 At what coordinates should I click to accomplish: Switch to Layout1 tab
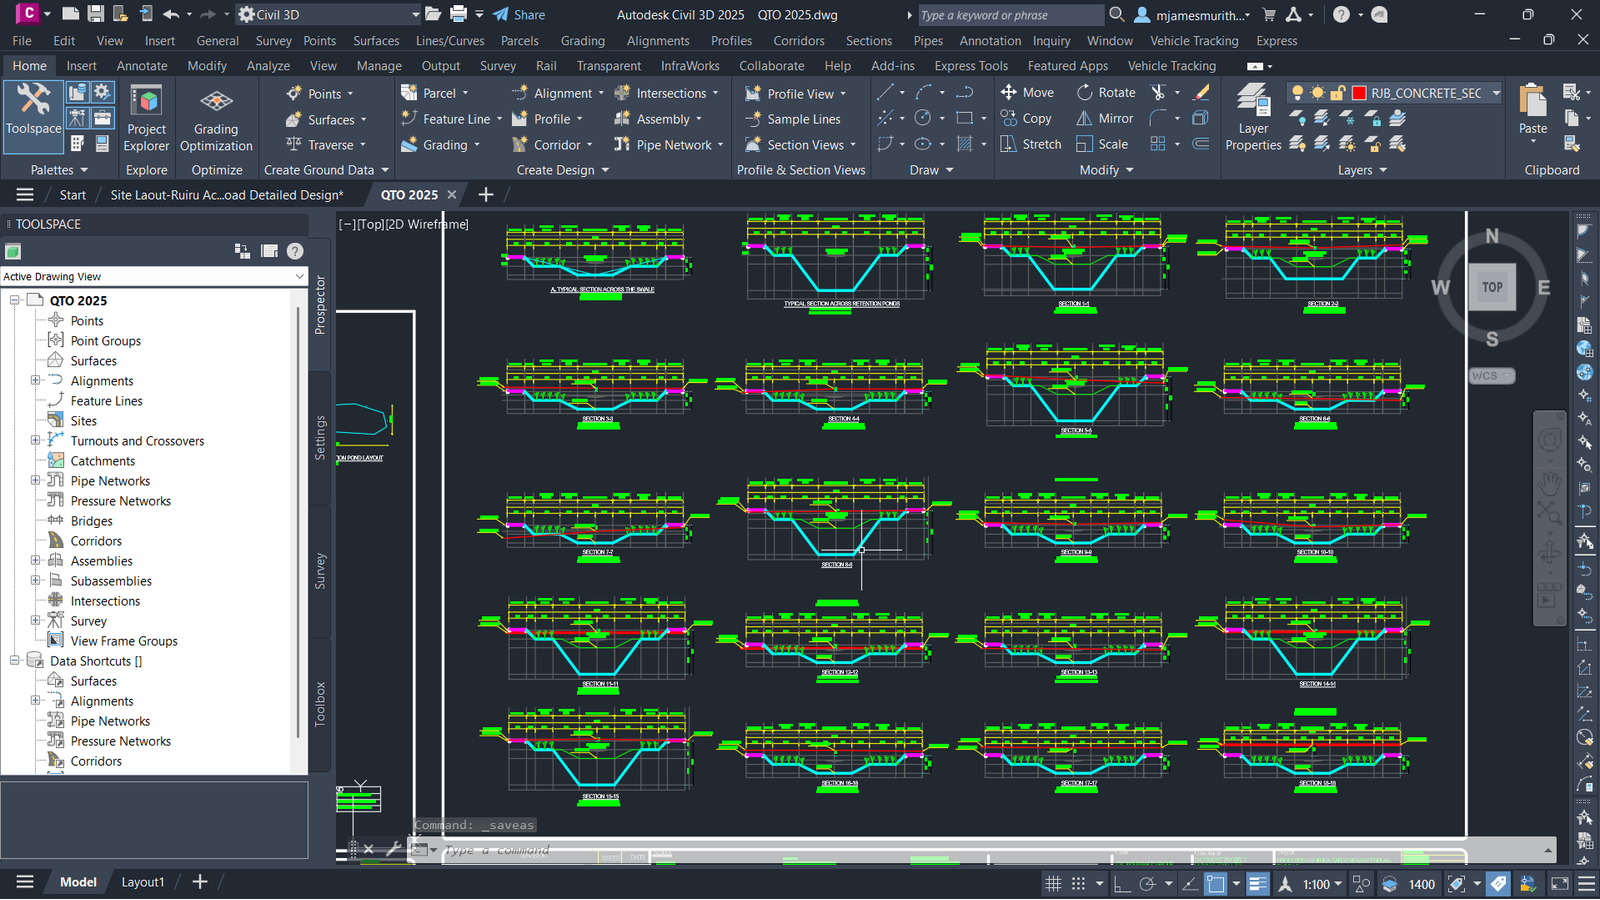click(x=143, y=882)
